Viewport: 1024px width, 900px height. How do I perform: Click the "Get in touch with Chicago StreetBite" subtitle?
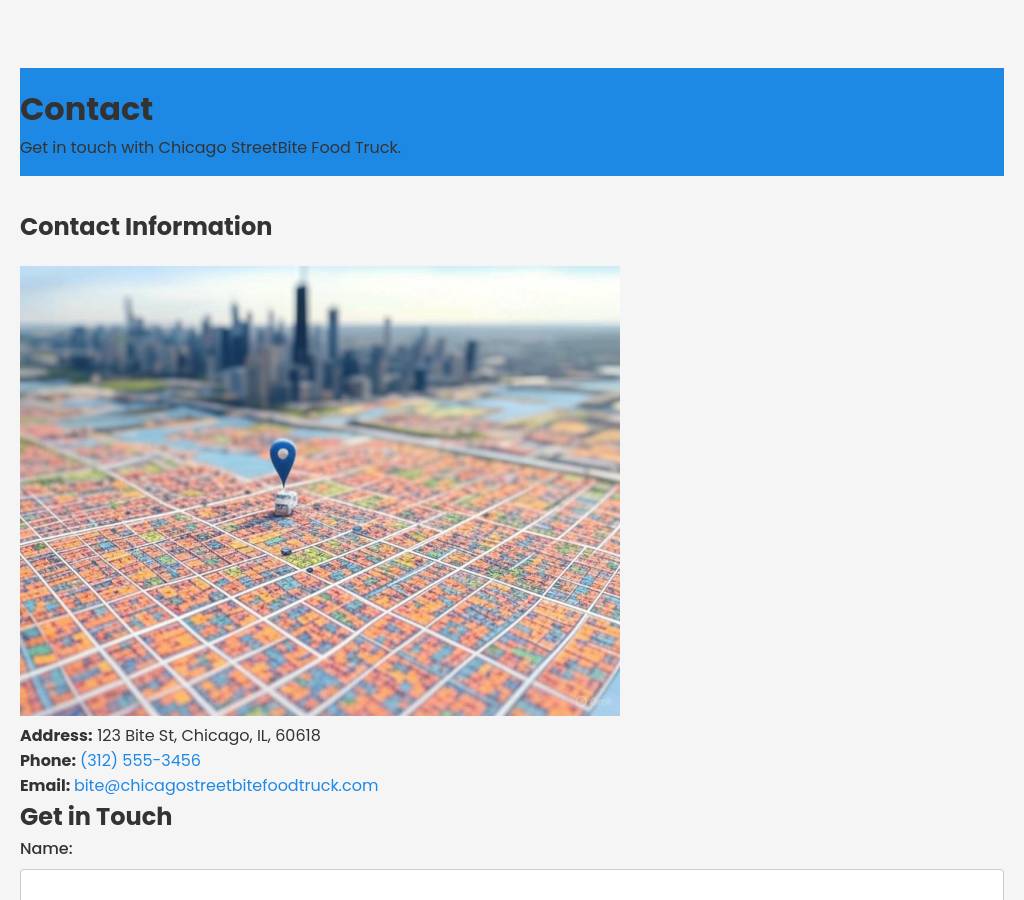[x=210, y=147]
